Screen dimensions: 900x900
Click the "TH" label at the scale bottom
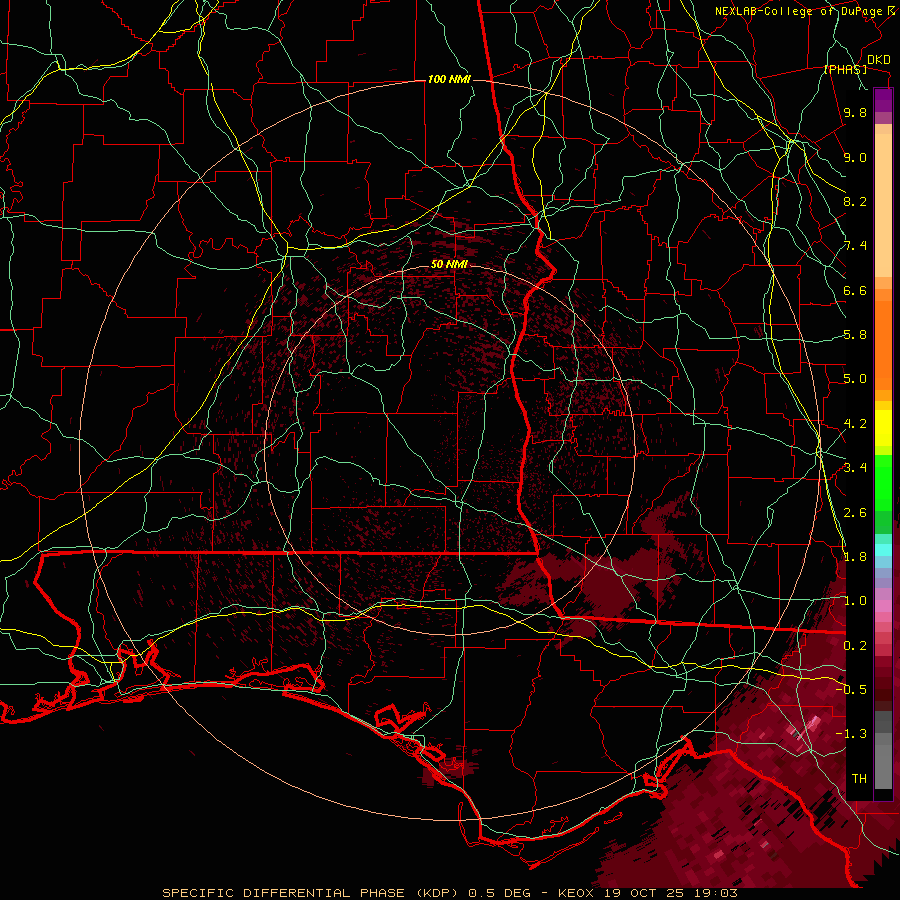coord(859,779)
